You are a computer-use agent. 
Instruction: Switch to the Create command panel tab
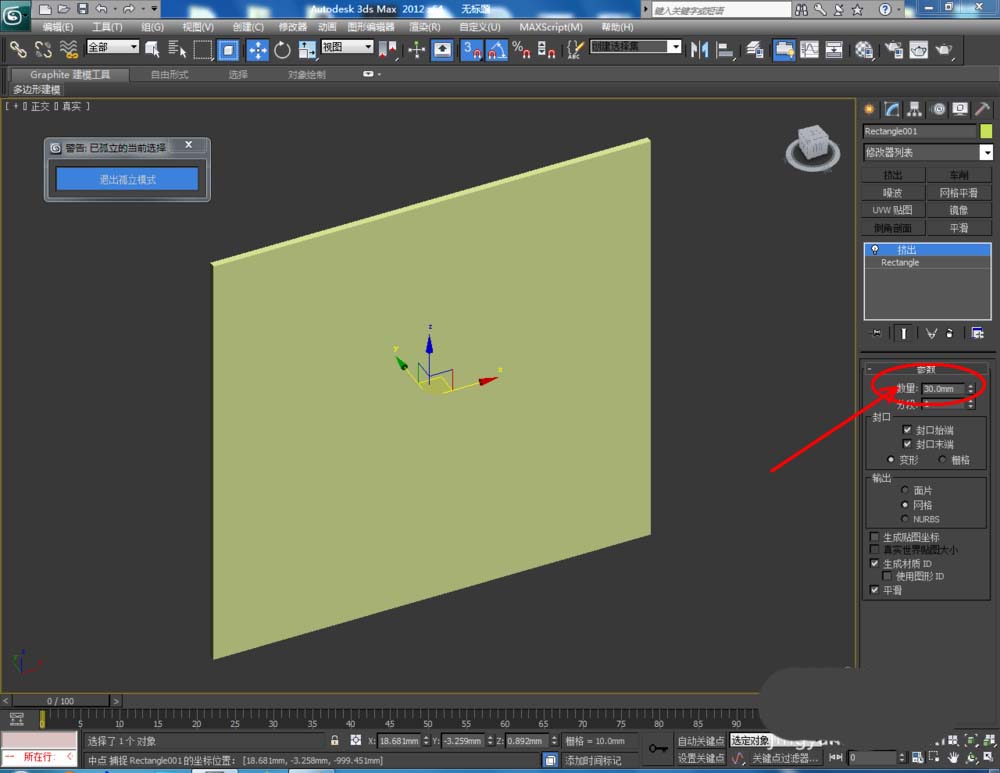coord(869,109)
